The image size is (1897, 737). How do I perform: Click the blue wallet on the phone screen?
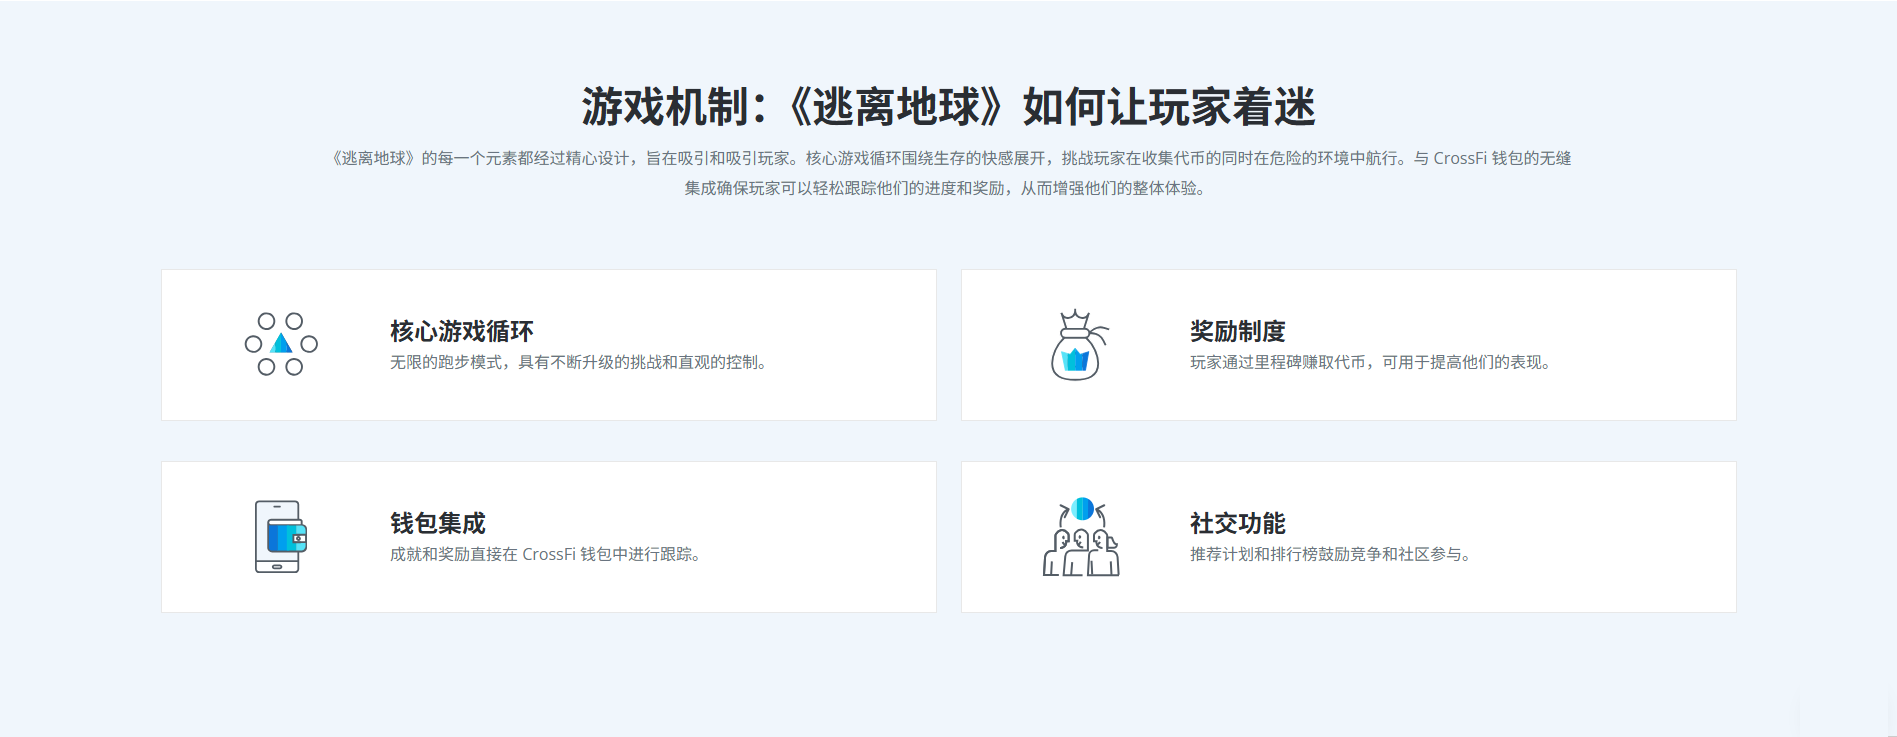[286, 538]
